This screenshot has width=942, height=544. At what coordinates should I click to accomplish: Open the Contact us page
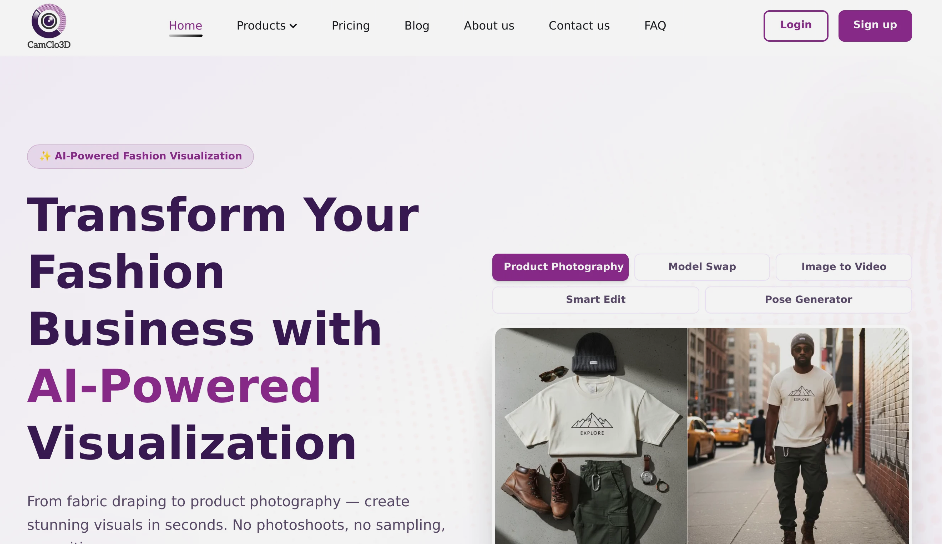click(579, 26)
